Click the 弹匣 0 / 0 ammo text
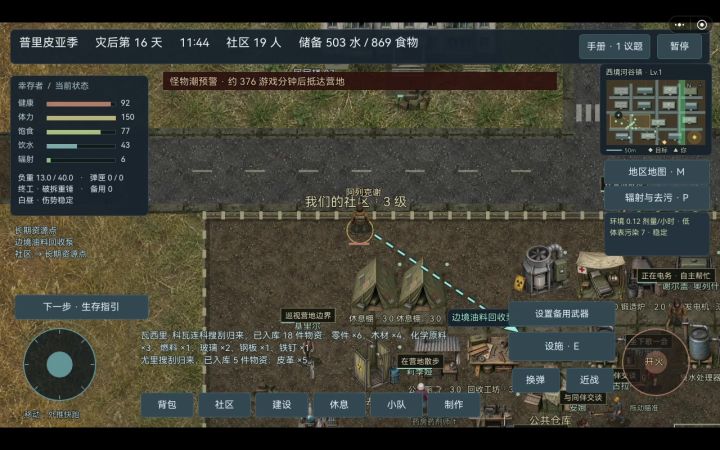Viewport: 720px width, 450px height. pyautogui.click(x=107, y=177)
